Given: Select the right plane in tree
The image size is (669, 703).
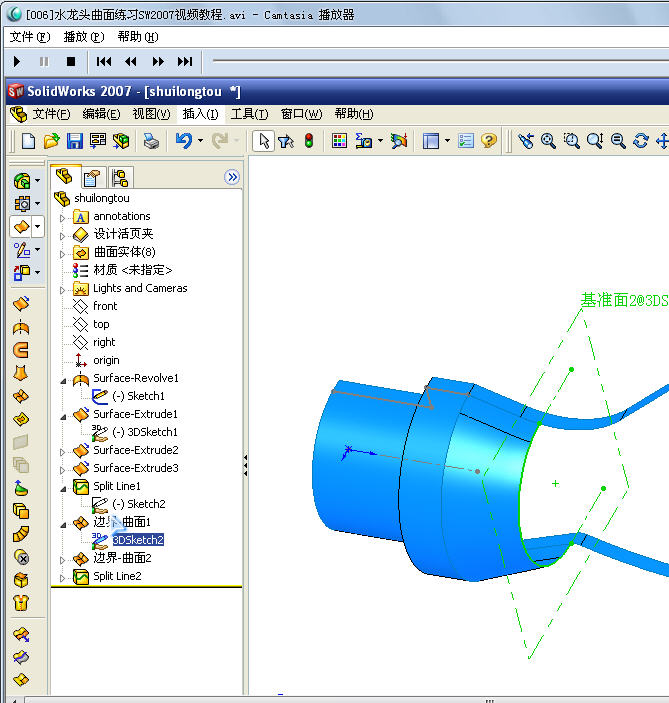Looking at the screenshot, I should 104,342.
